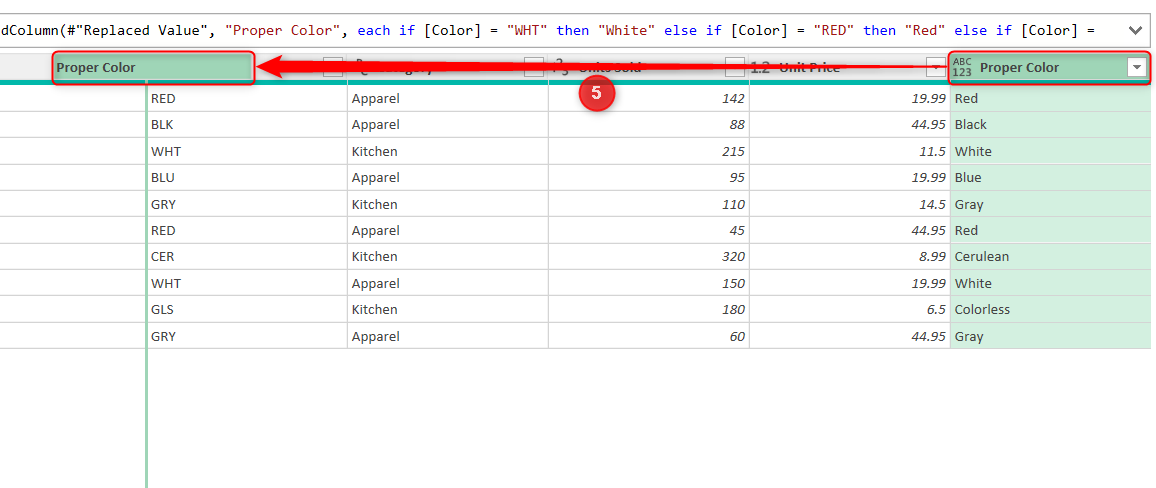
Task: Select the BLU color code cell
Action: click(x=247, y=178)
